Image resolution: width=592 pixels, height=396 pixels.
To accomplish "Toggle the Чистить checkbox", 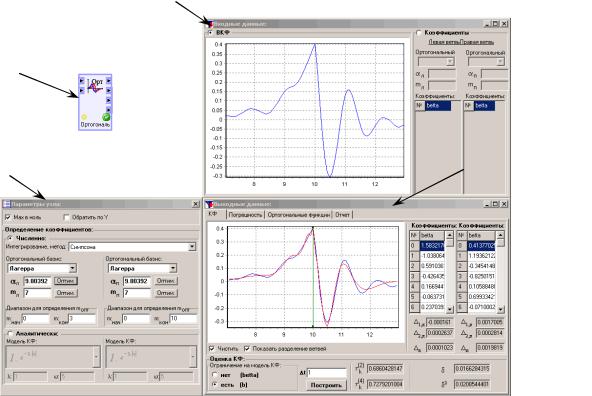I will pyautogui.click(x=212, y=348).
